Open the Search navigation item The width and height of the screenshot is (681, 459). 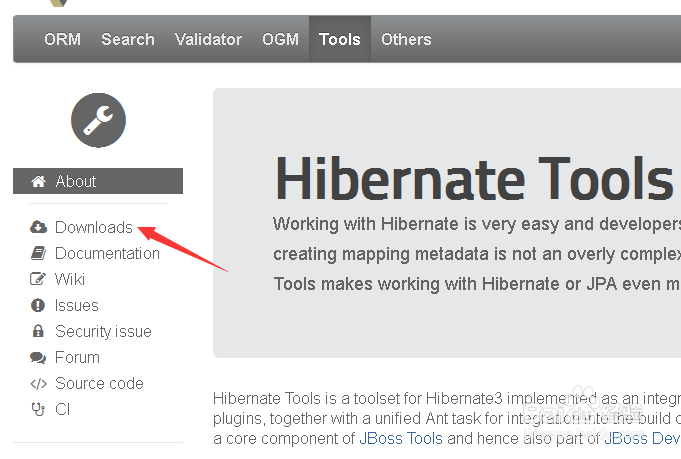[x=128, y=40]
